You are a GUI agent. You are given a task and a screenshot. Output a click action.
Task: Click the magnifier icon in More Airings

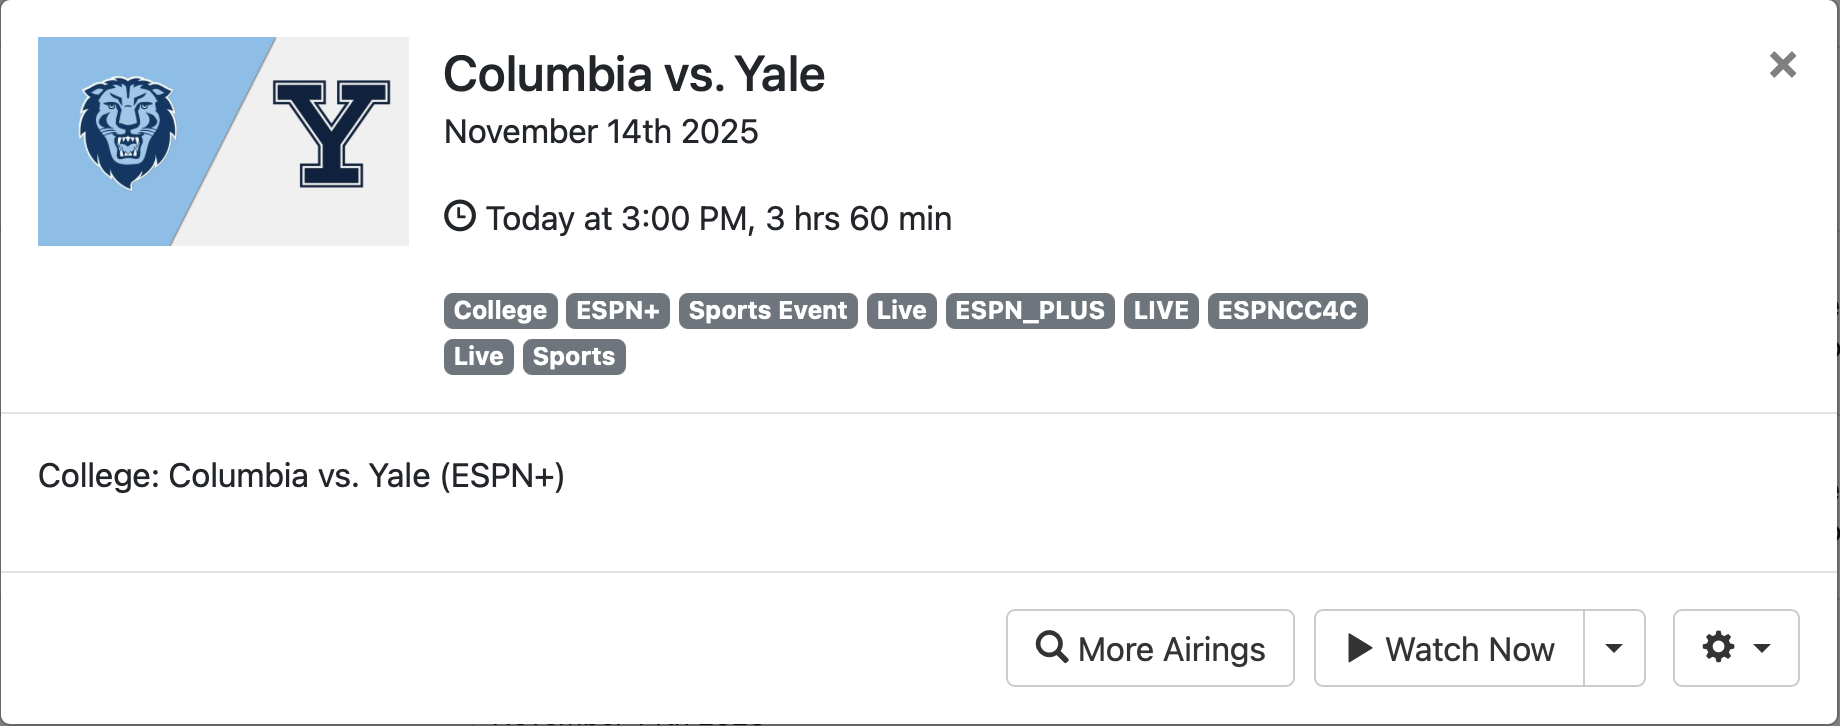[x=1051, y=647]
